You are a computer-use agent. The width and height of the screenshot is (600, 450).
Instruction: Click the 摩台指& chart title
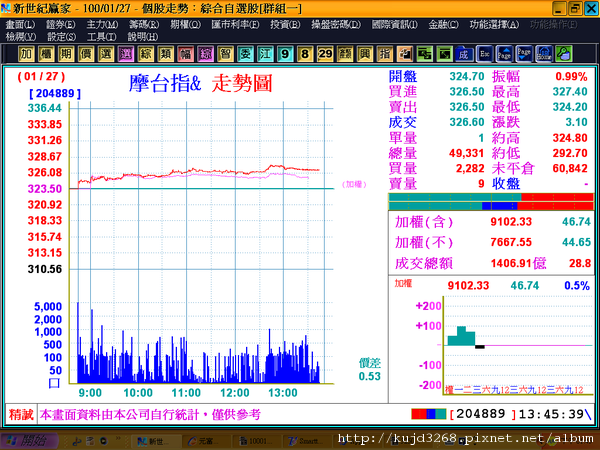[x=165, y=83]
